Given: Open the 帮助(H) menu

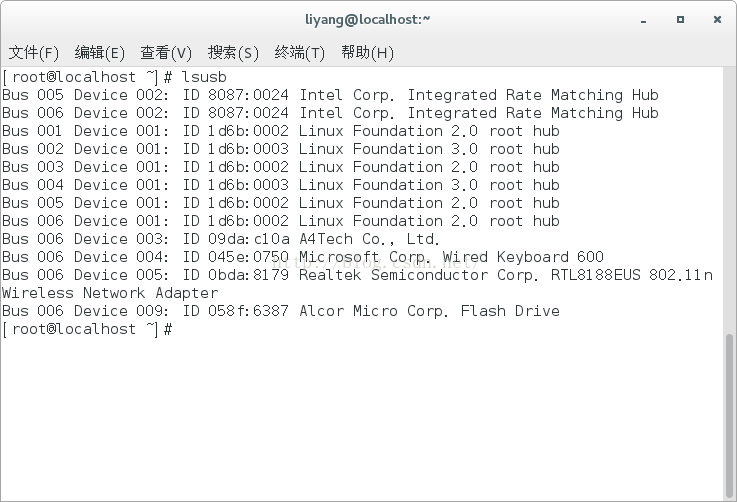Looking at the screenshot, I should pos(367,53).
